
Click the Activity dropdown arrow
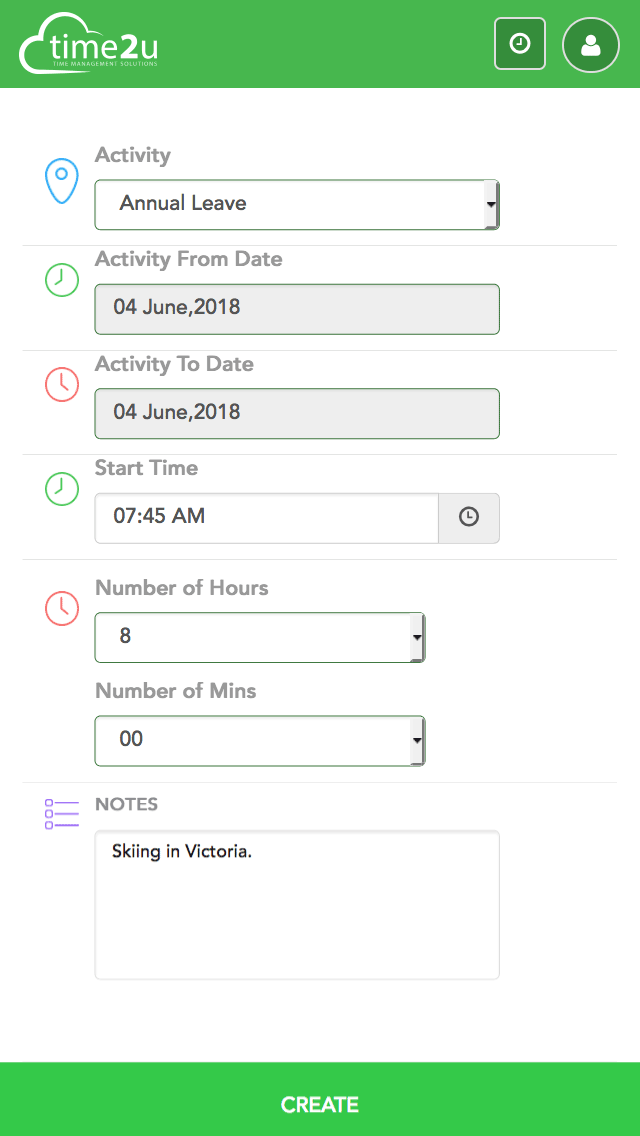coord(492,204)
